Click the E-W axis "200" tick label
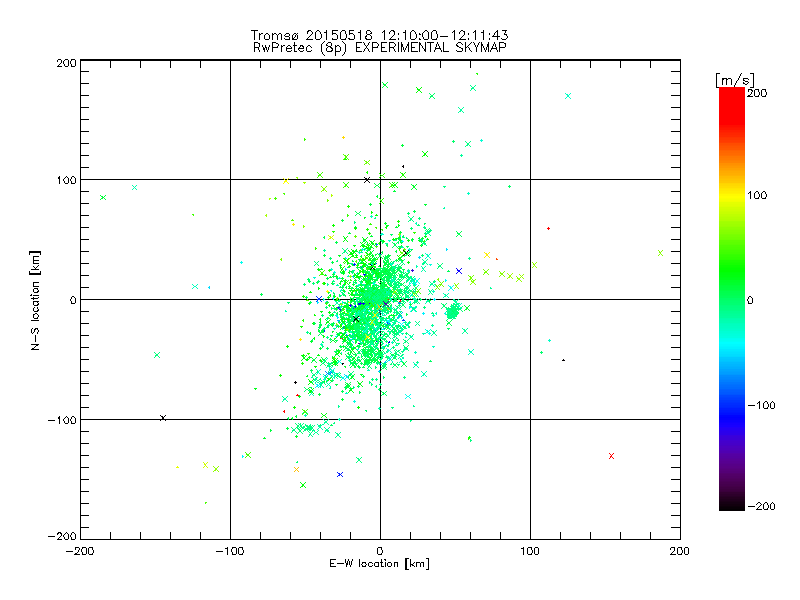800x600 pixels. pyautogui.click(x=680, y=551)
